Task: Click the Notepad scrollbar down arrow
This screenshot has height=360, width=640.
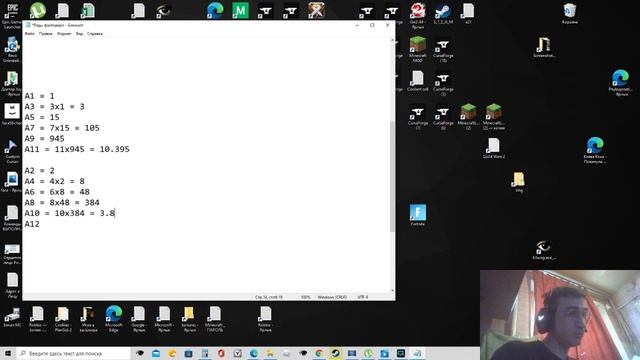Action: 392,291
